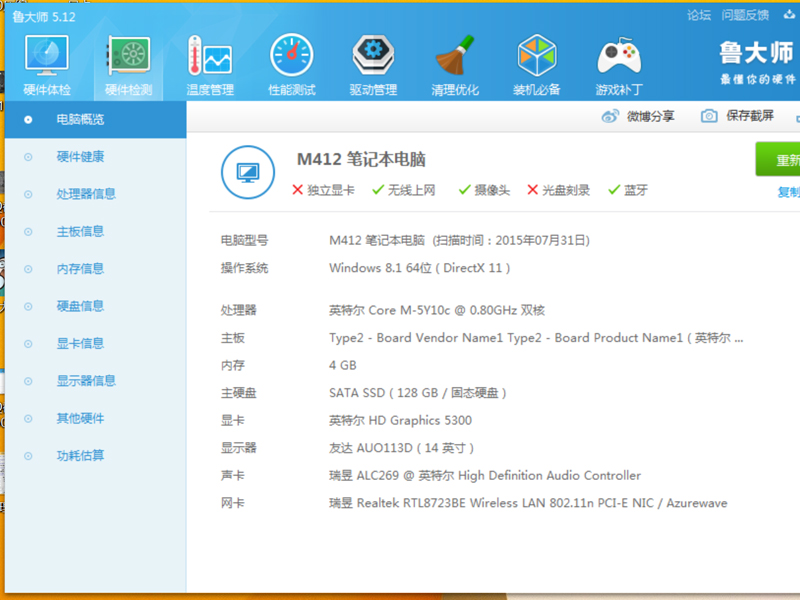The width and height of the screenshot is (800, 600).
Task: Click the 鲁大师 5.12 window title
Action: 44,17
